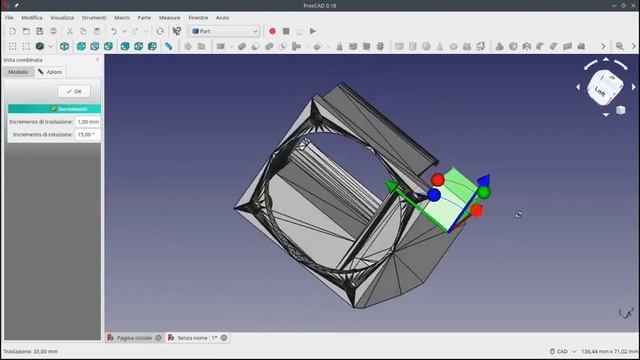Click the Boolean Cut icon
The image size is (640, 360).
(256, 46)
